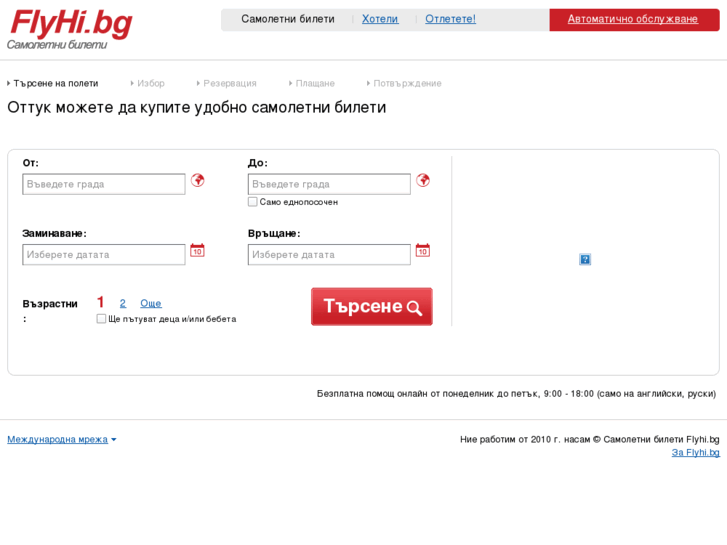Click the FlyHi.bg logo

coord(70,27)
